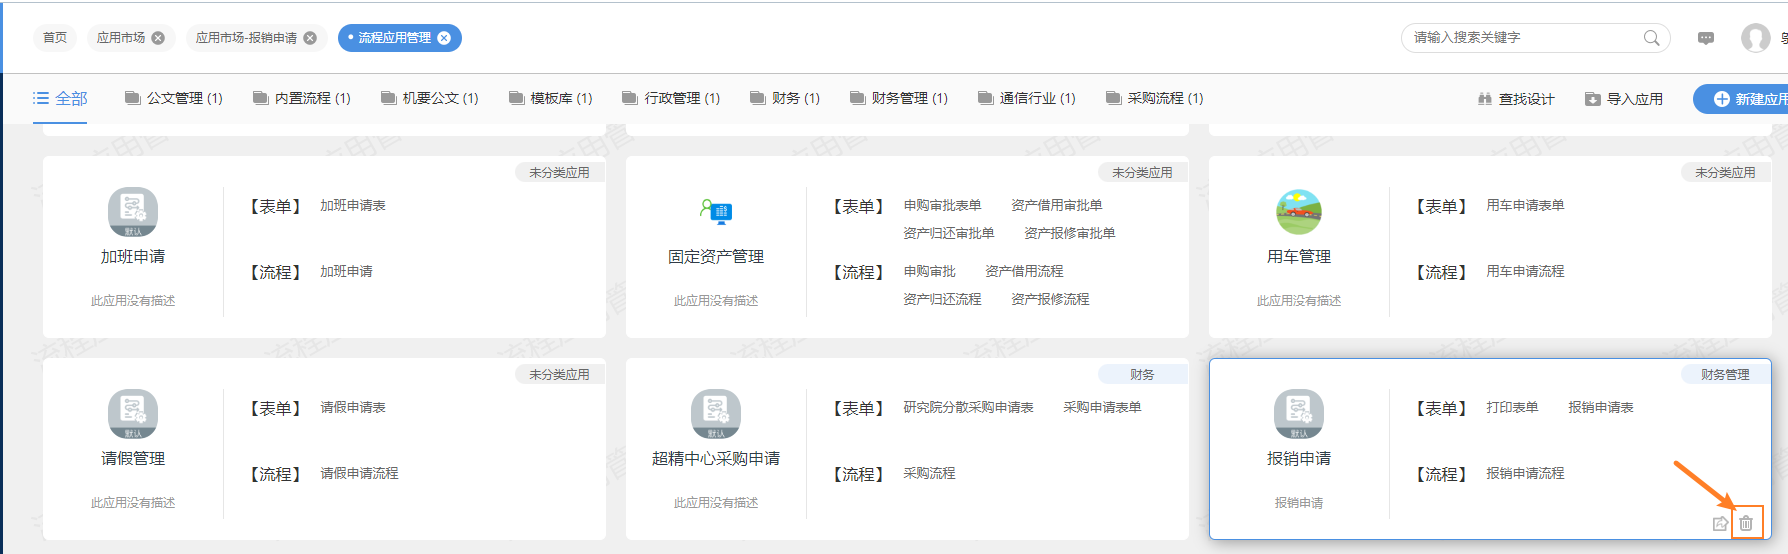Click the export icon on 报销申请 card
The width and height of the screenshot is (1788, 554).
pos(1720,523)
